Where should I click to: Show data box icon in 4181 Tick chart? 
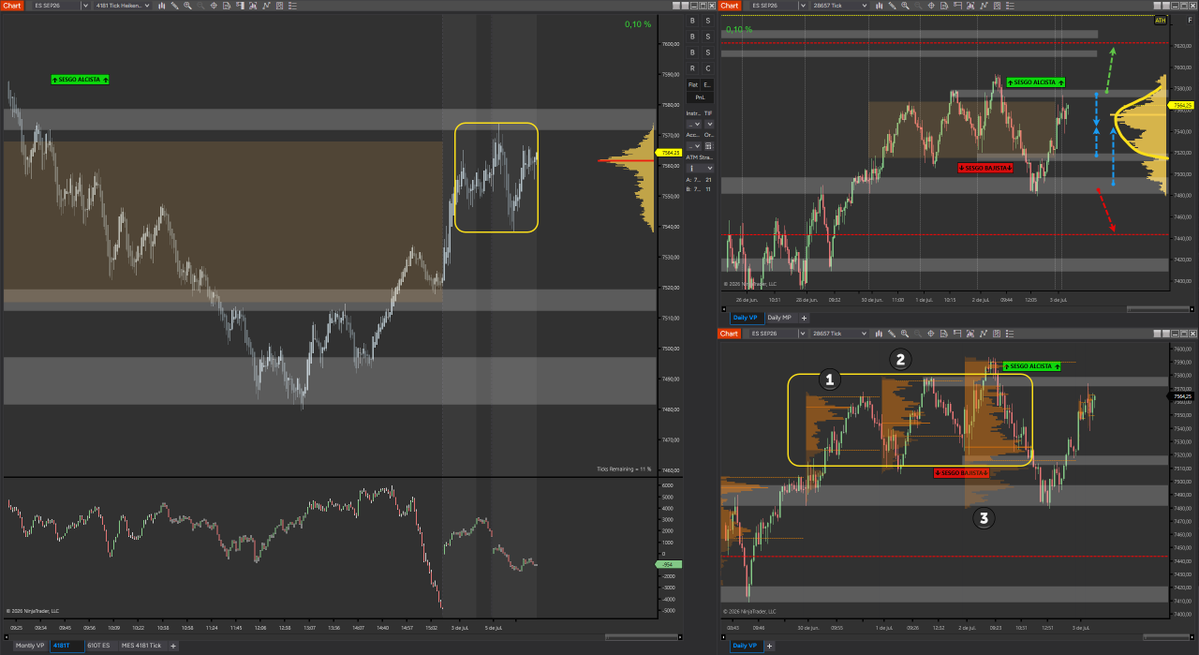[x=226, y=5]
